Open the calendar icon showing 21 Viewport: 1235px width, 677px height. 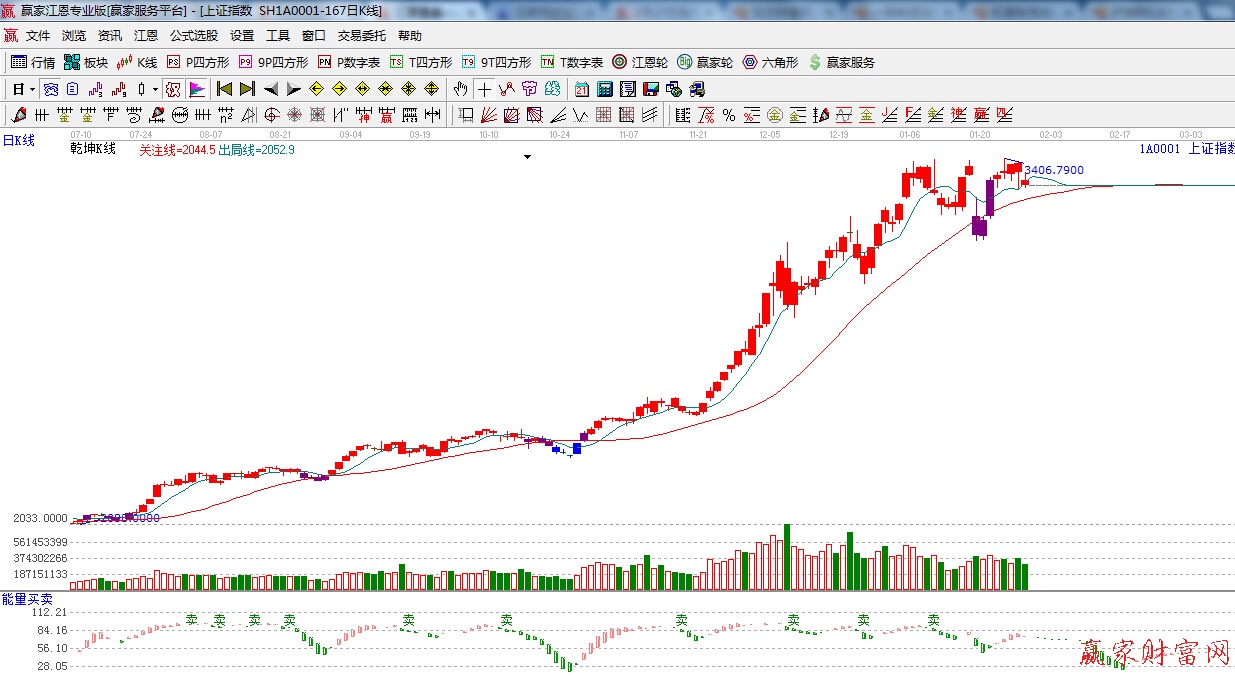point(581,89)
